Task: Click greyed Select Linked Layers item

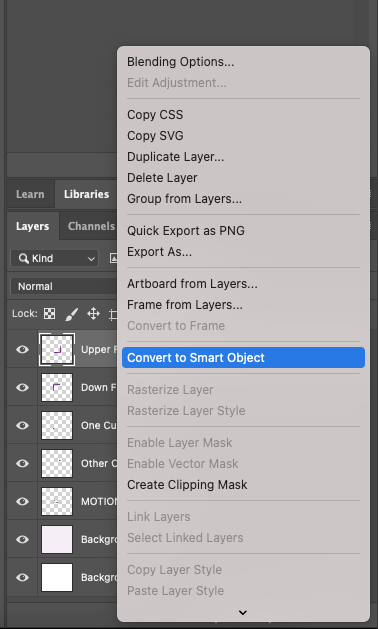Action: 185,538
